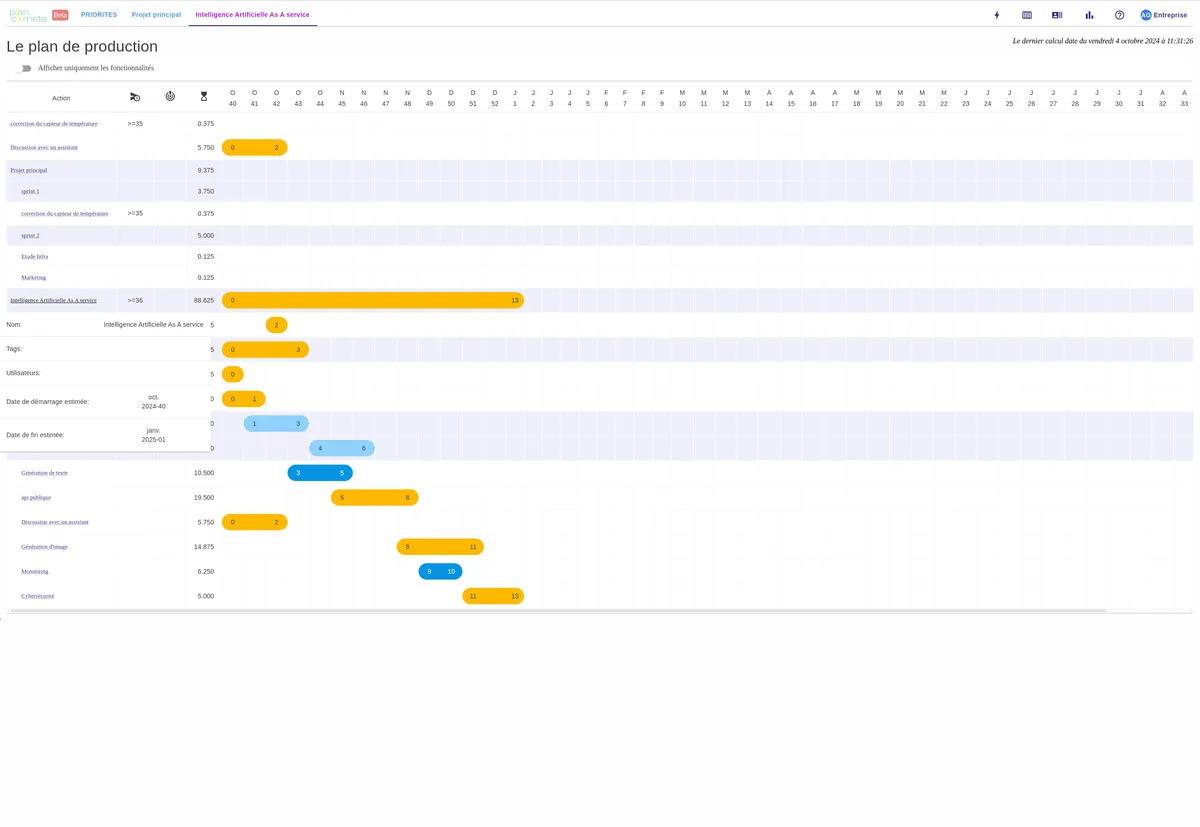The width and height of the screenshot is (1200, 827).
Task: Click the Génération de texte blue bar
Action: (x=320, y=472)
